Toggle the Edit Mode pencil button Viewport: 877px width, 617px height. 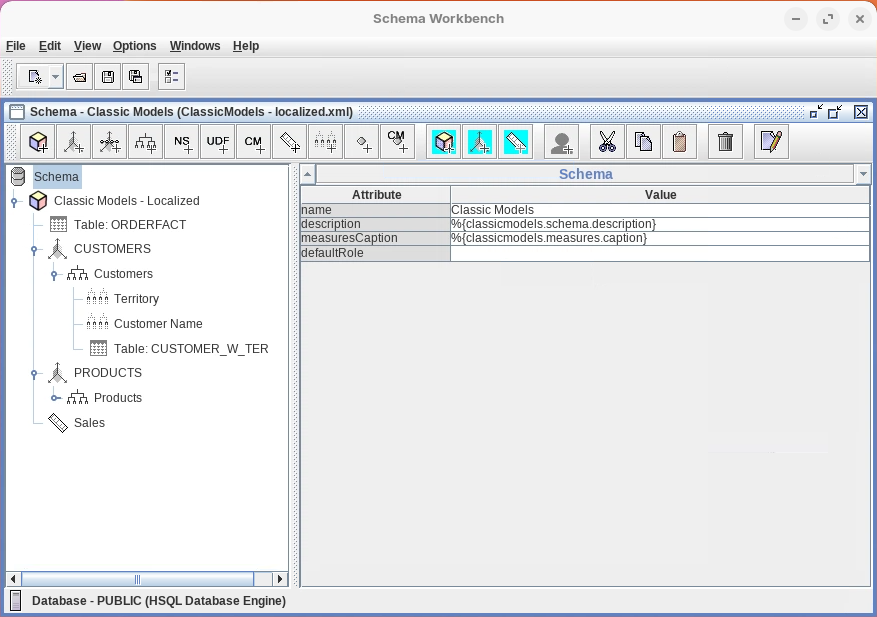pos(771,142)
